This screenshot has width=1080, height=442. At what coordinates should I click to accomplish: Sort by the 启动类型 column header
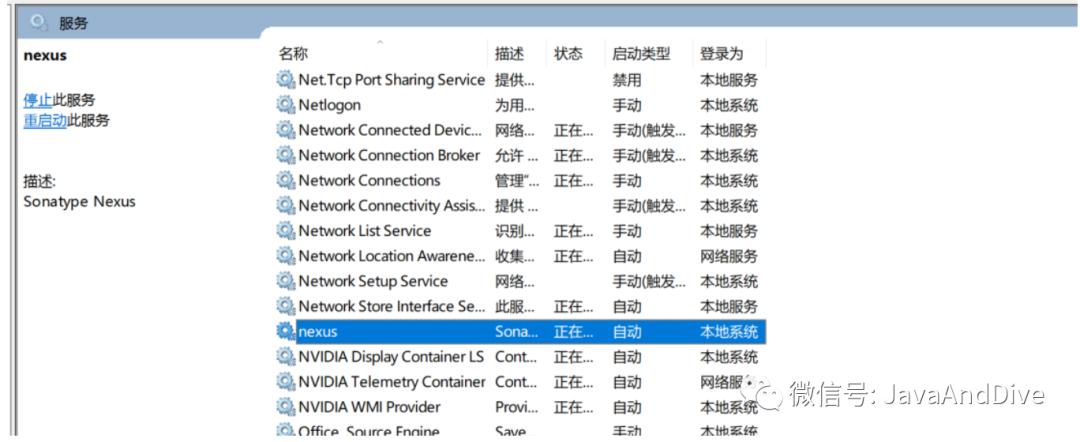(641, 54)
